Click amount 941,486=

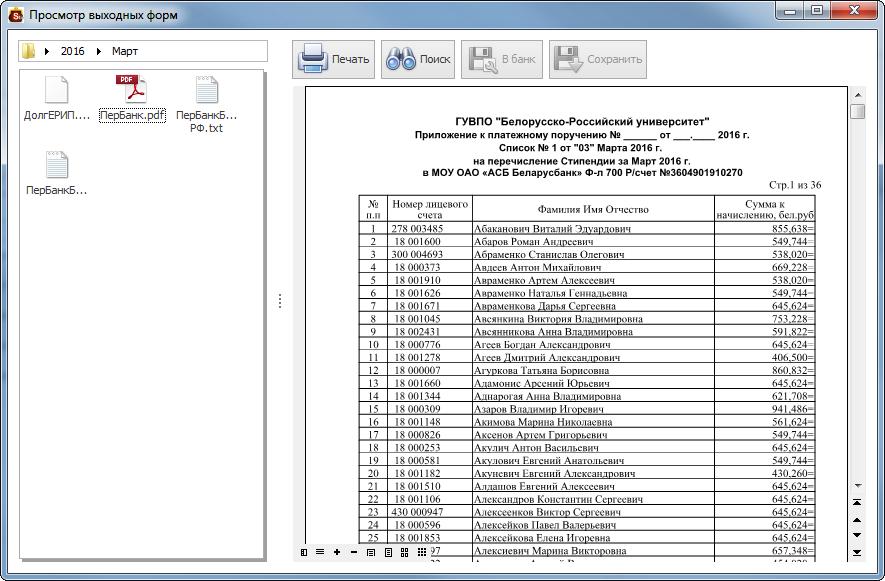792,409
